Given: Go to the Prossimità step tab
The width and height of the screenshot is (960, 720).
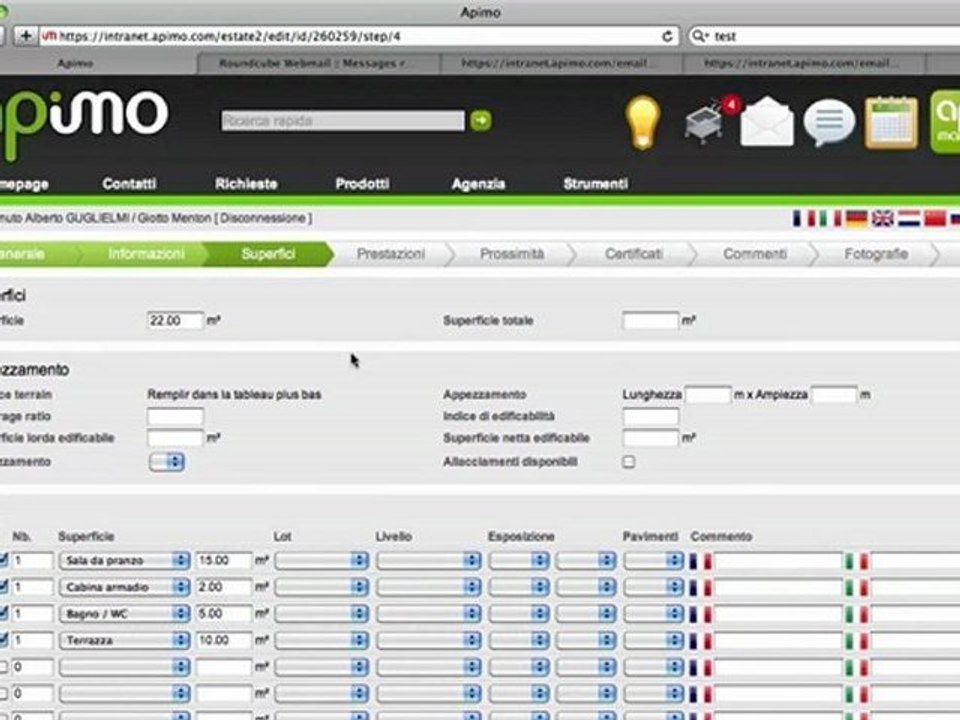Looking at the screenshot, I should (x=512, y=254).
